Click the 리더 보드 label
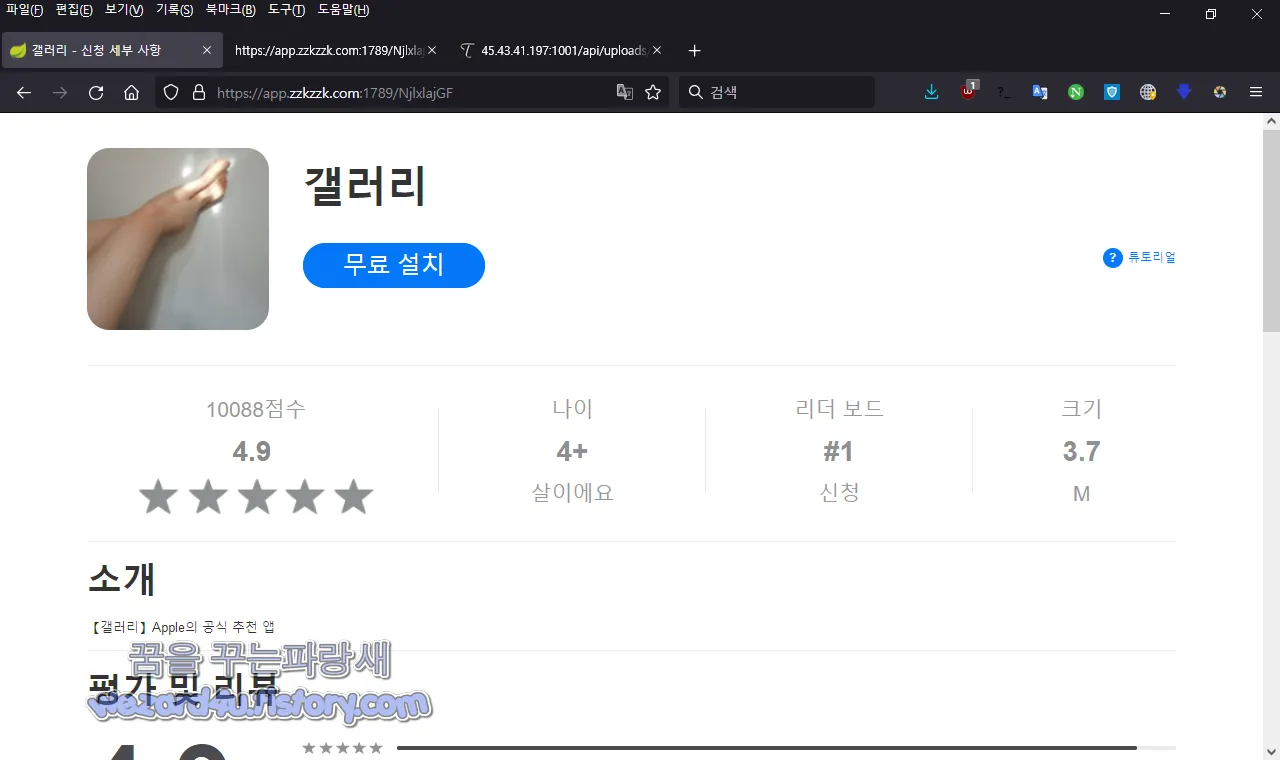Image resolution: width=1280 pixels, height=760 pixels. tap(839, 409)
